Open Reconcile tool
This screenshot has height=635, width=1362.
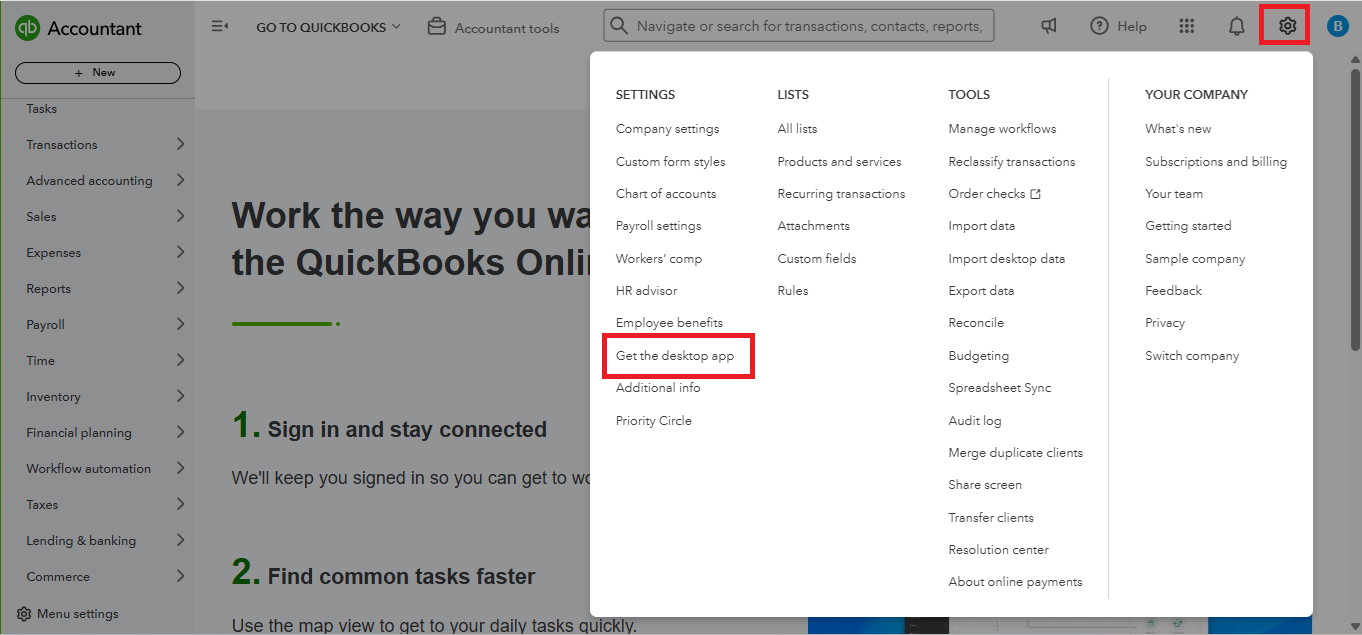coord(976,323)
